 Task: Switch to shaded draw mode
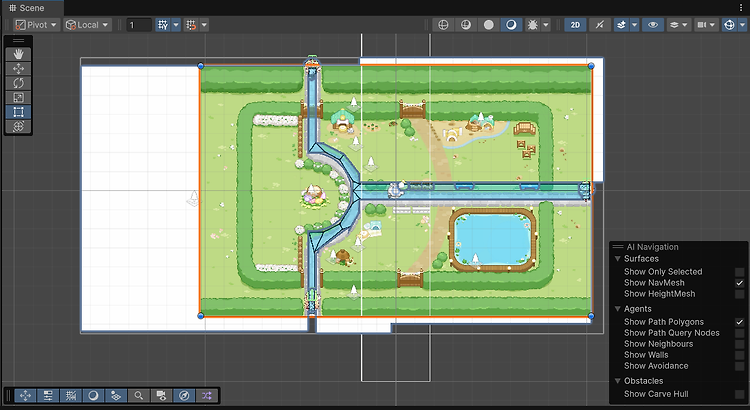511,25
